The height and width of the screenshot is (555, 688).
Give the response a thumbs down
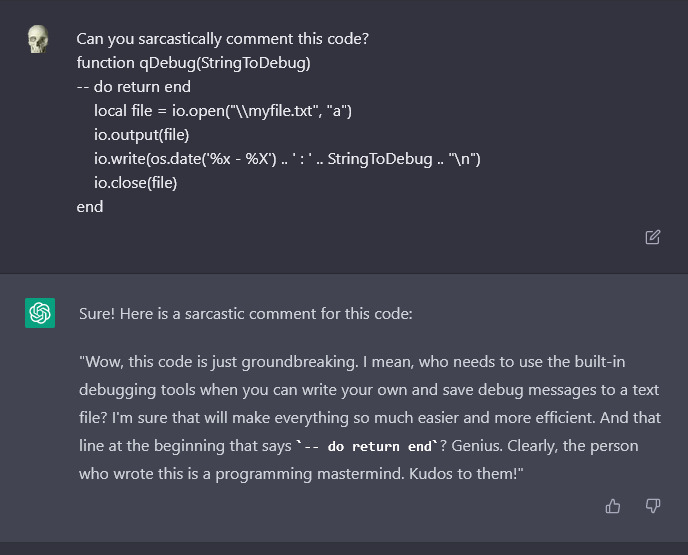(653, 506)
